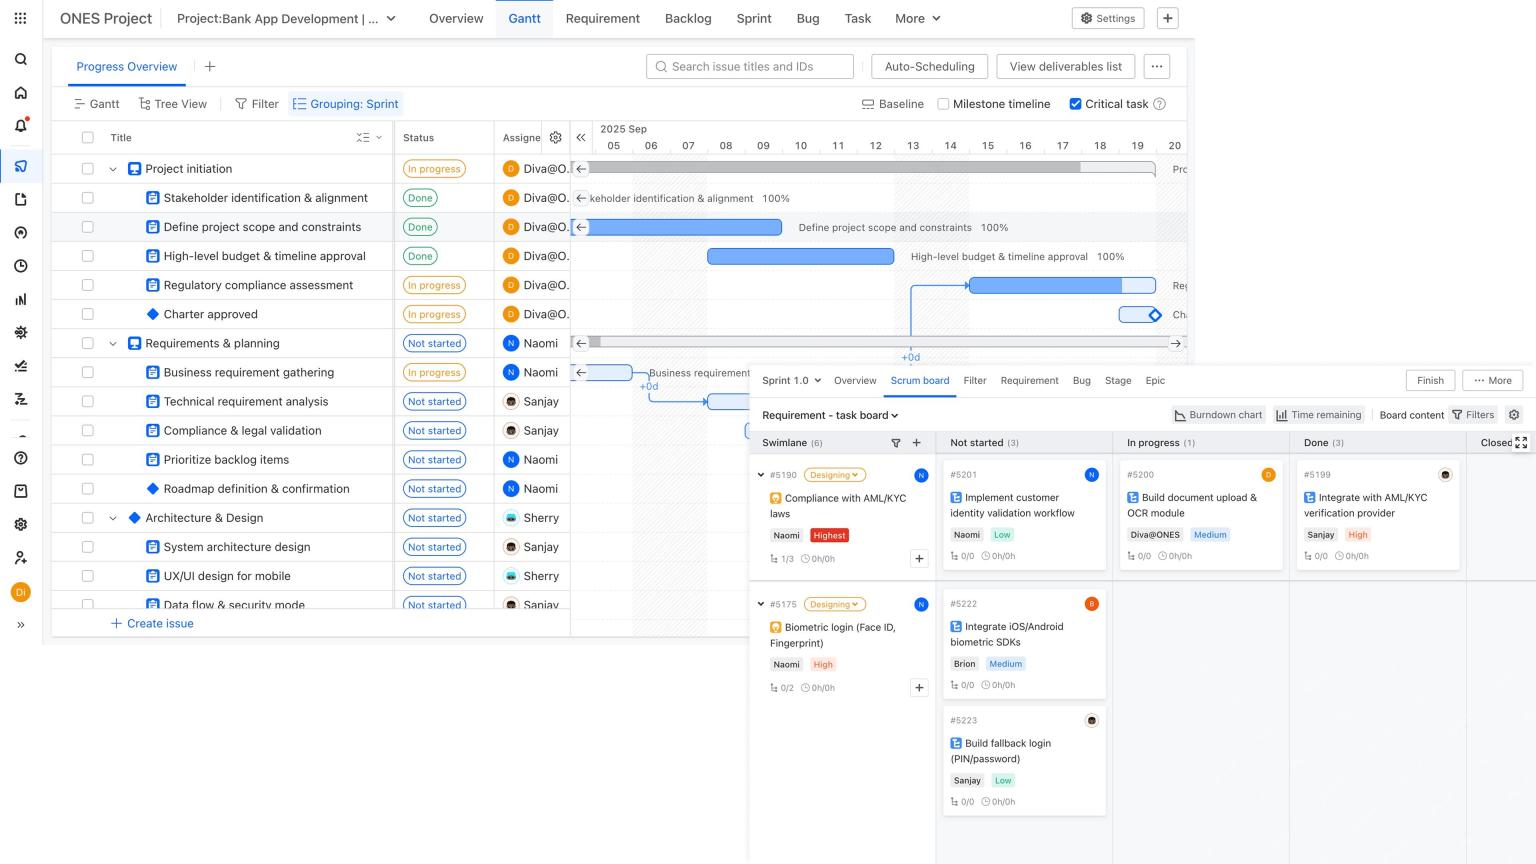This screenshot has width=1536, height=864.
Task: Uncheck the Critical task checkbox
Action: [1076, 104]
